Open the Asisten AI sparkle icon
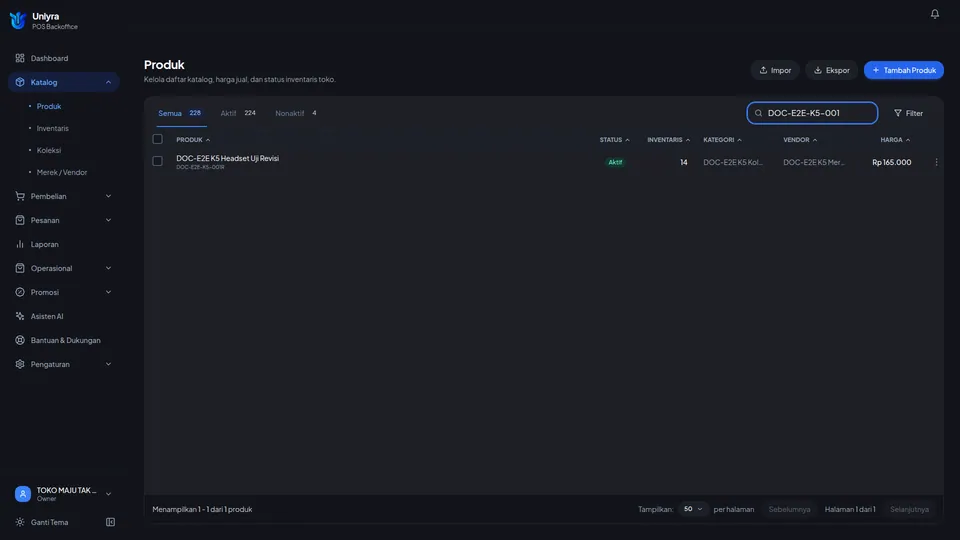Screen dimensions: 960x540 click(x=20, y=316)
